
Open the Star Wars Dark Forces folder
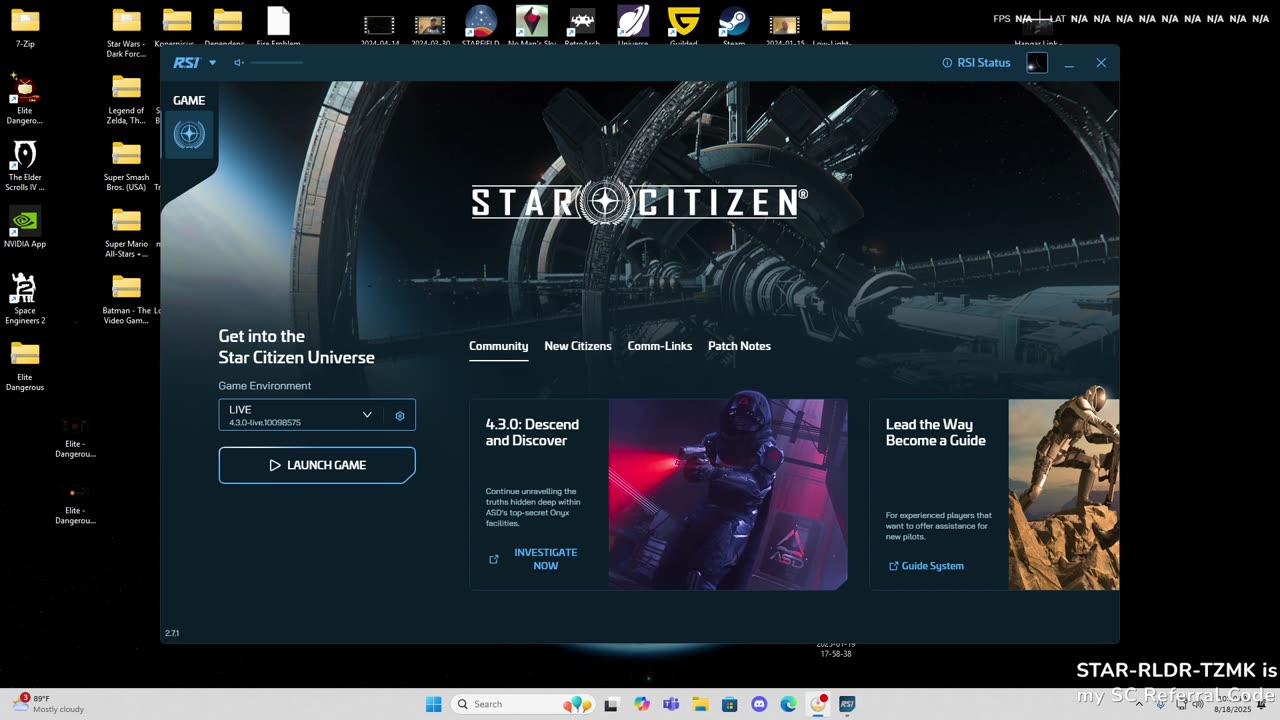point(126,31)
